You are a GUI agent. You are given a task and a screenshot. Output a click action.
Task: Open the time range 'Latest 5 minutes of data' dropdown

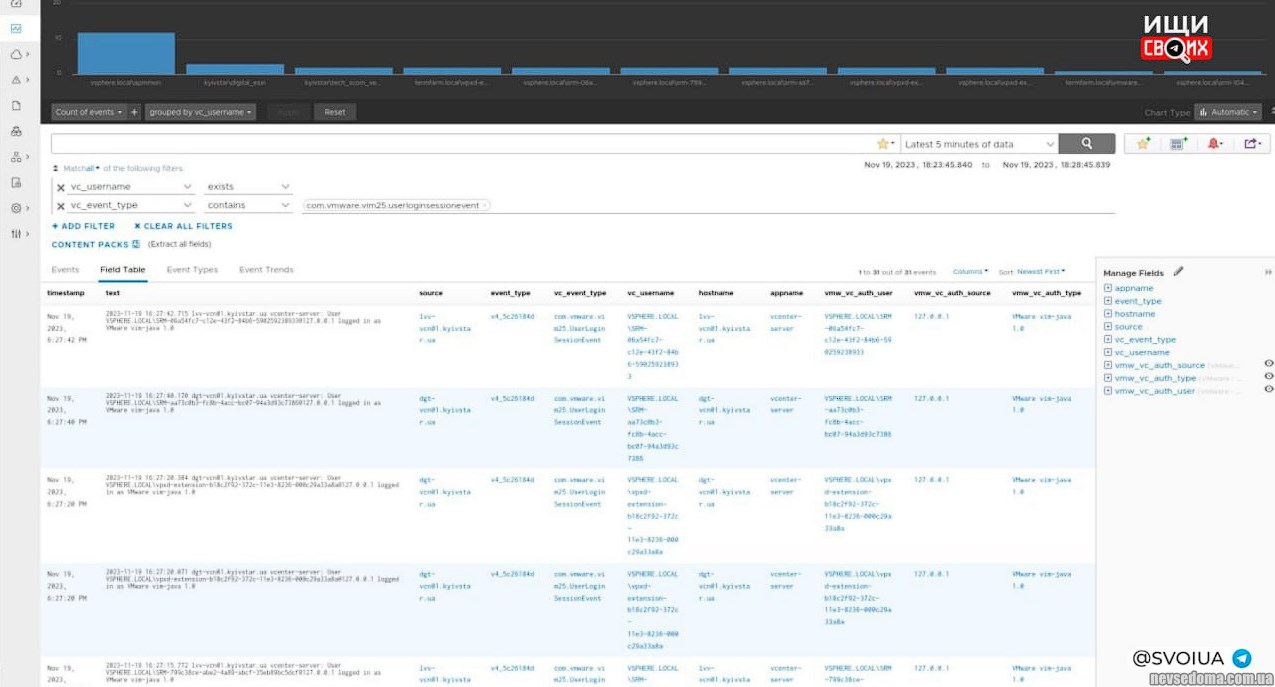point(979,144)
